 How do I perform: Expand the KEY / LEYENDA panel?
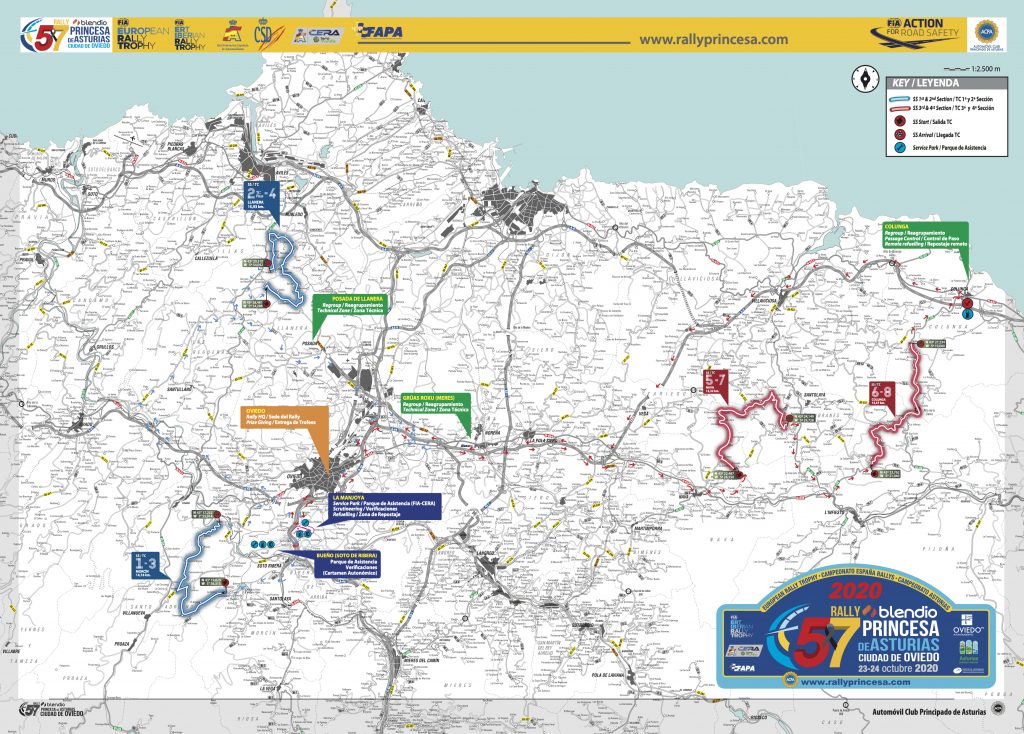tap(924, 82)
